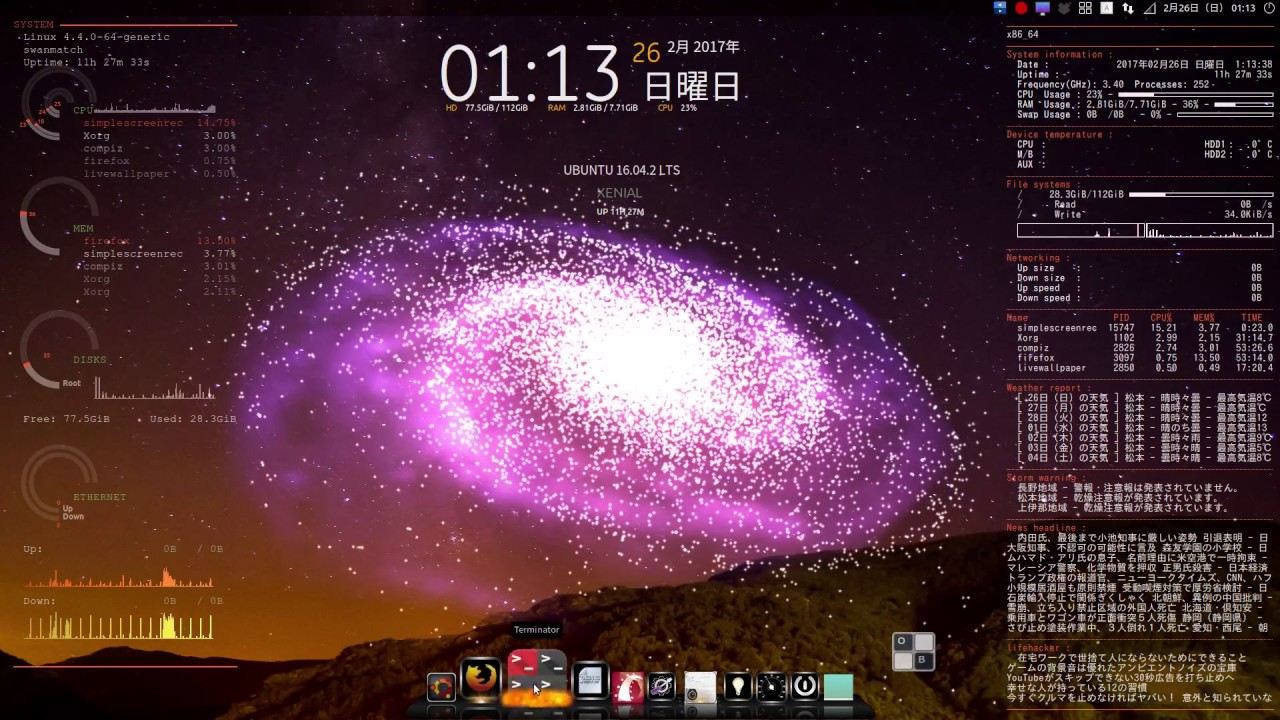
Task: Click the keyboard layout A indicator in the top panel
Action: (x=1106, y=9)
